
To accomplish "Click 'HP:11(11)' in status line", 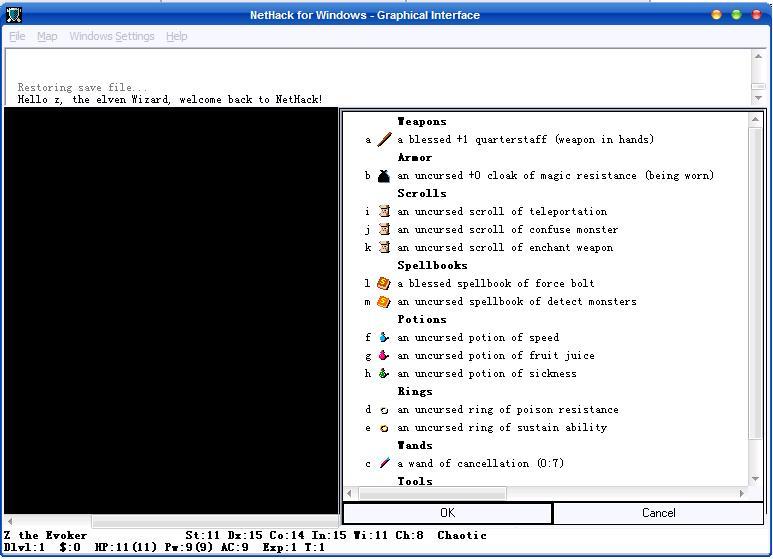I will (x=126, y=547).
